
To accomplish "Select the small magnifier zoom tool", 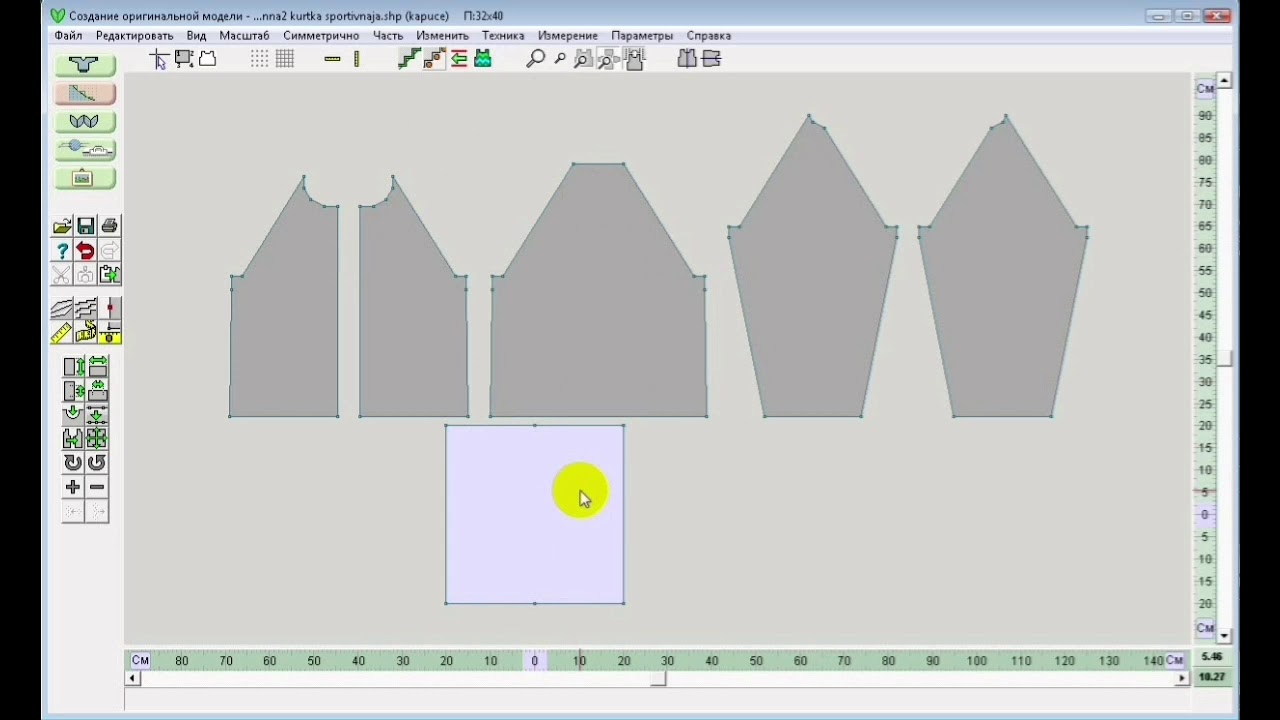I will tap(560, 59).
